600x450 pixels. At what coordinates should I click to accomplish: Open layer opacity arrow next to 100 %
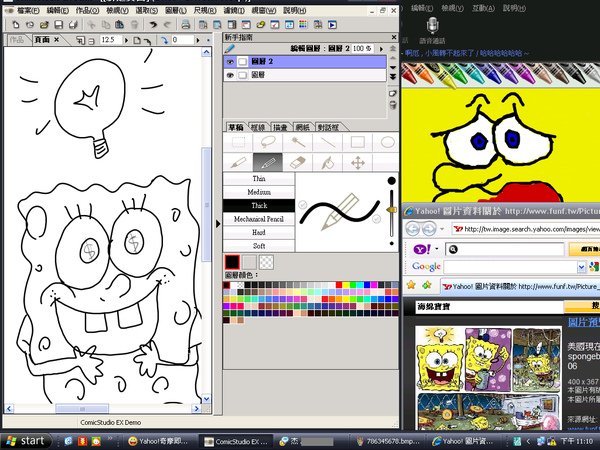[x=381, y=49]
